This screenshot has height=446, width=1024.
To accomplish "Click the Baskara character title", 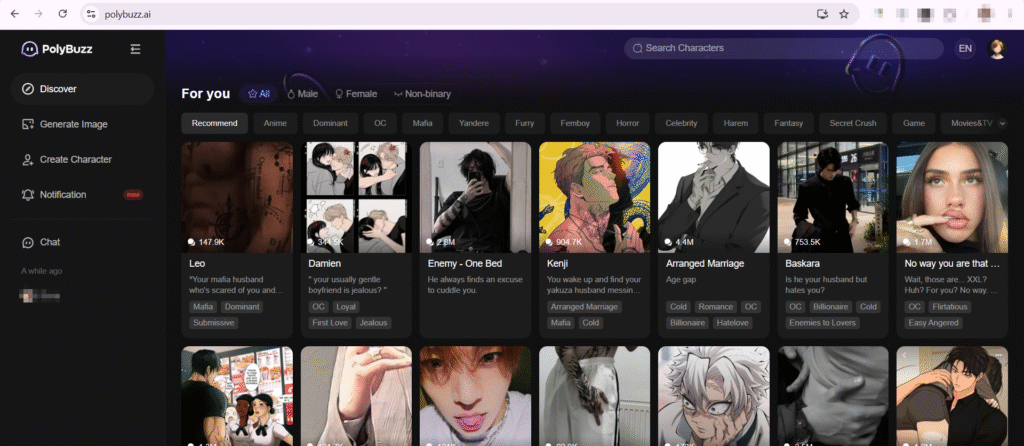I will (803, 264).
